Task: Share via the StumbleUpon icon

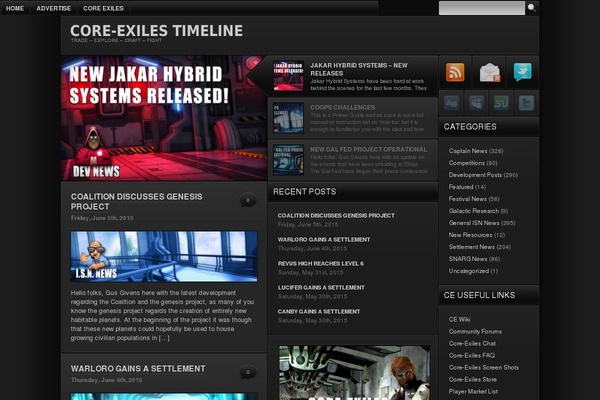Action: (x=501, y=103)
